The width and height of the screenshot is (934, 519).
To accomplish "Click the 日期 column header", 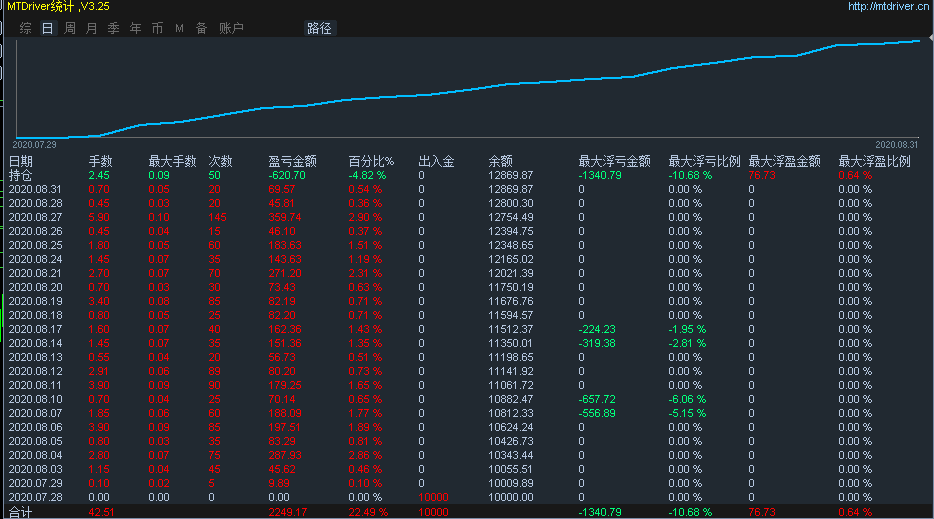I will click(21, 161).
